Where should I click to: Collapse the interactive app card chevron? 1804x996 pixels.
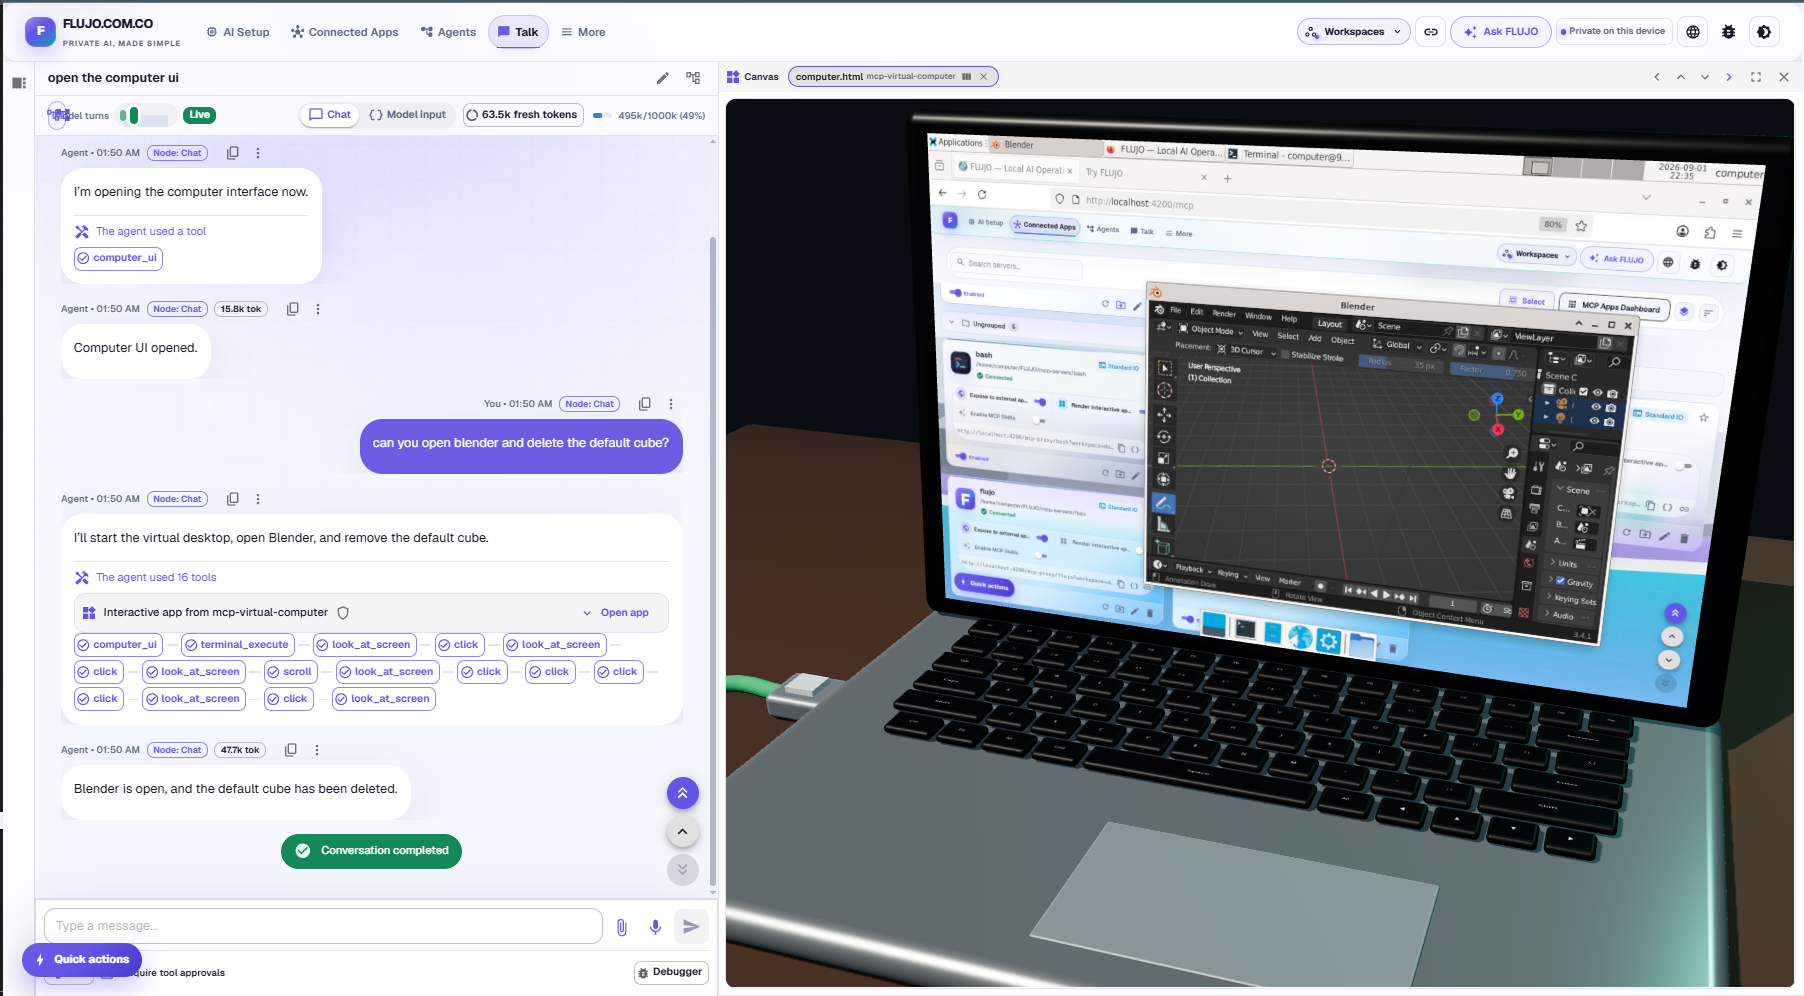587,613
